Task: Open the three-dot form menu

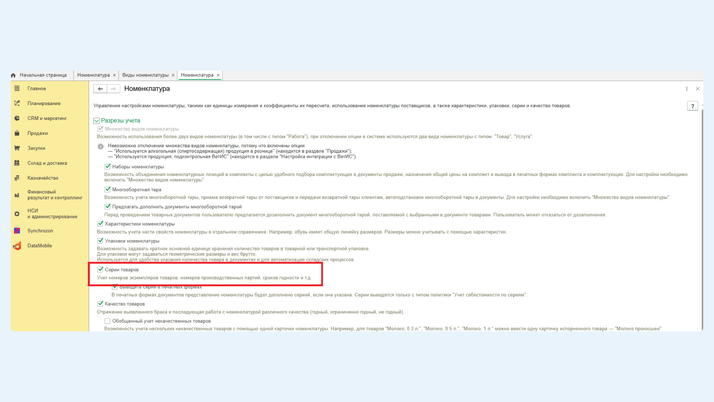Action: [687, 89]
